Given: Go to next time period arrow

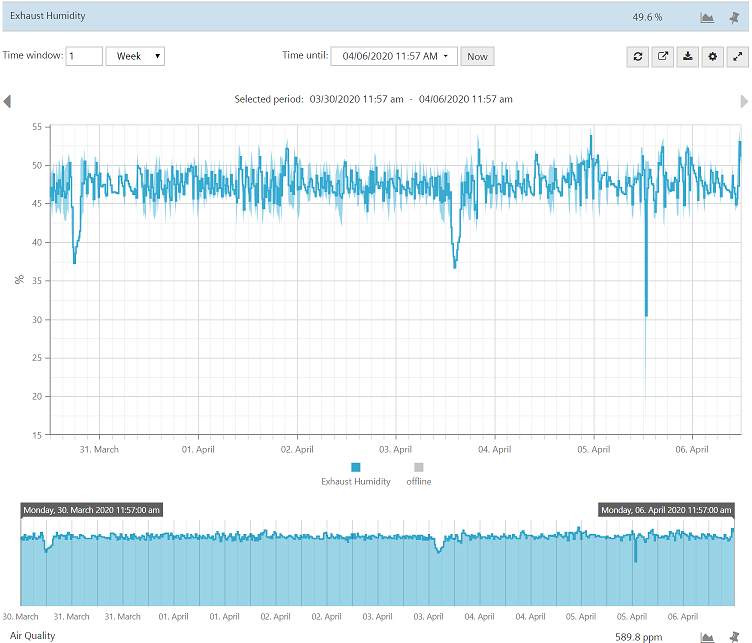Looking at the screenshot, I should coord(743,101).
